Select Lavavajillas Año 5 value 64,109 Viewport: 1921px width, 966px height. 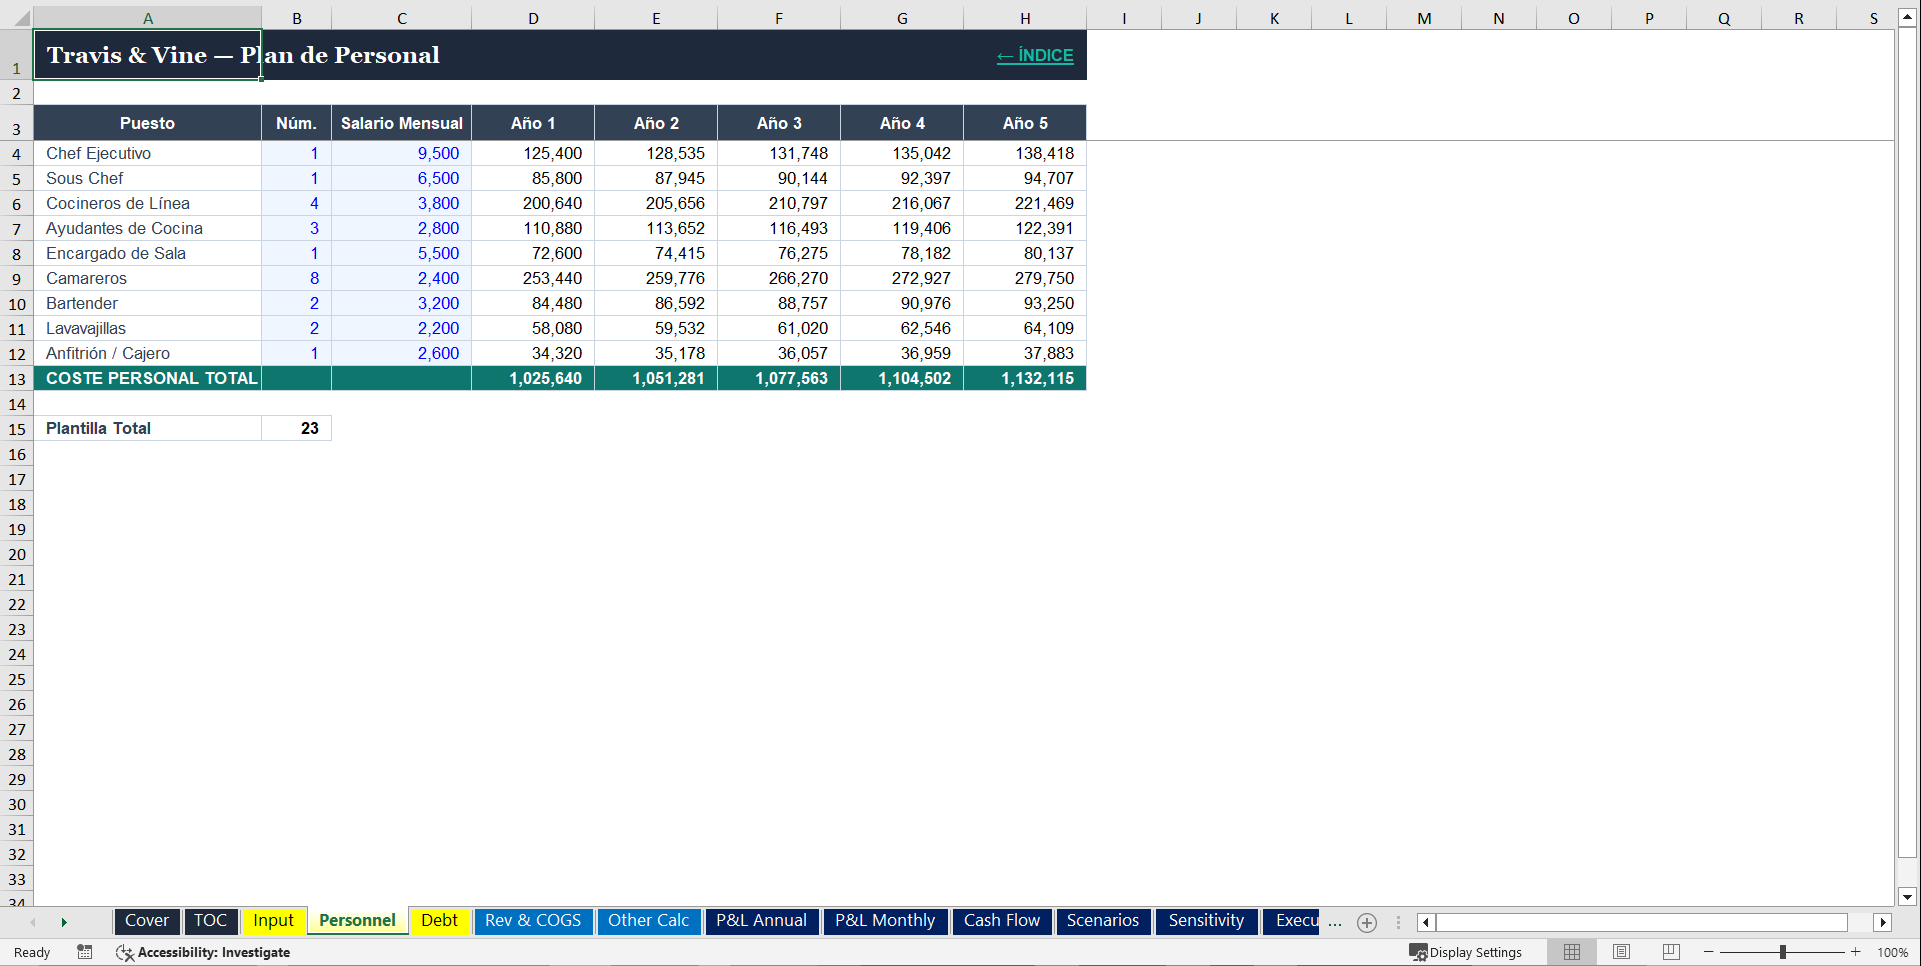[x=1025, y=328]
